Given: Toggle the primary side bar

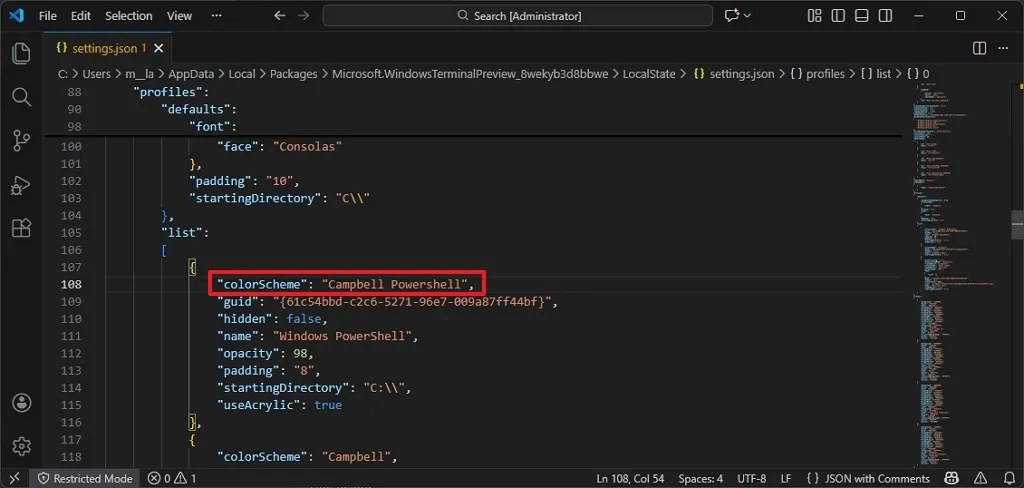Looking at the screenshot, I should point(838,16).
